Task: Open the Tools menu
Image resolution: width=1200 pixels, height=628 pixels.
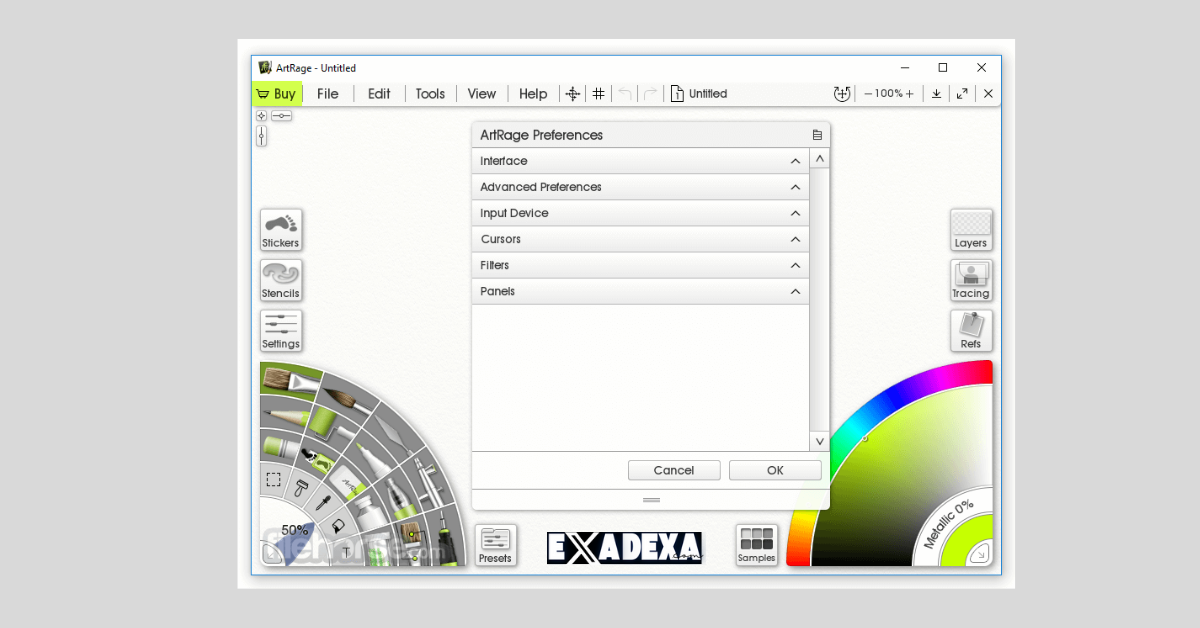Action: click(x=430, y=93)
